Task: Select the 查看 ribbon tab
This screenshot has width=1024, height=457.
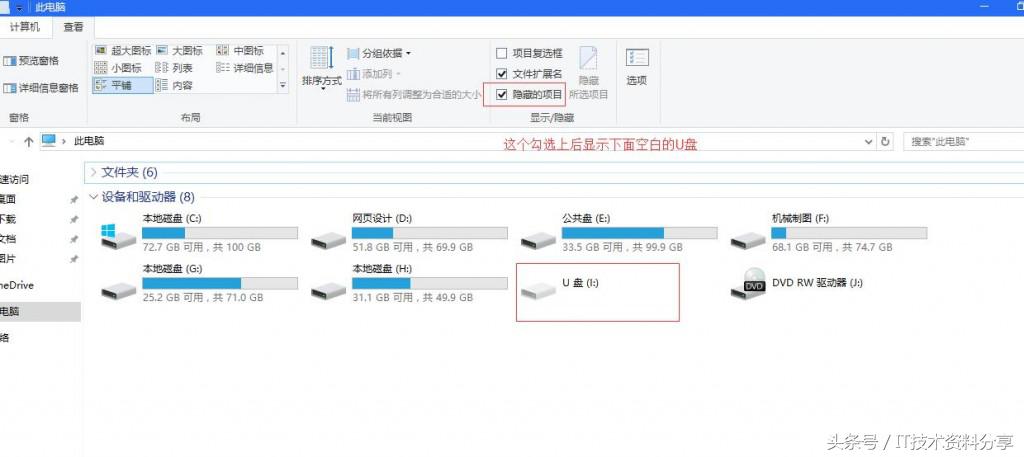Action: point(73,27)
